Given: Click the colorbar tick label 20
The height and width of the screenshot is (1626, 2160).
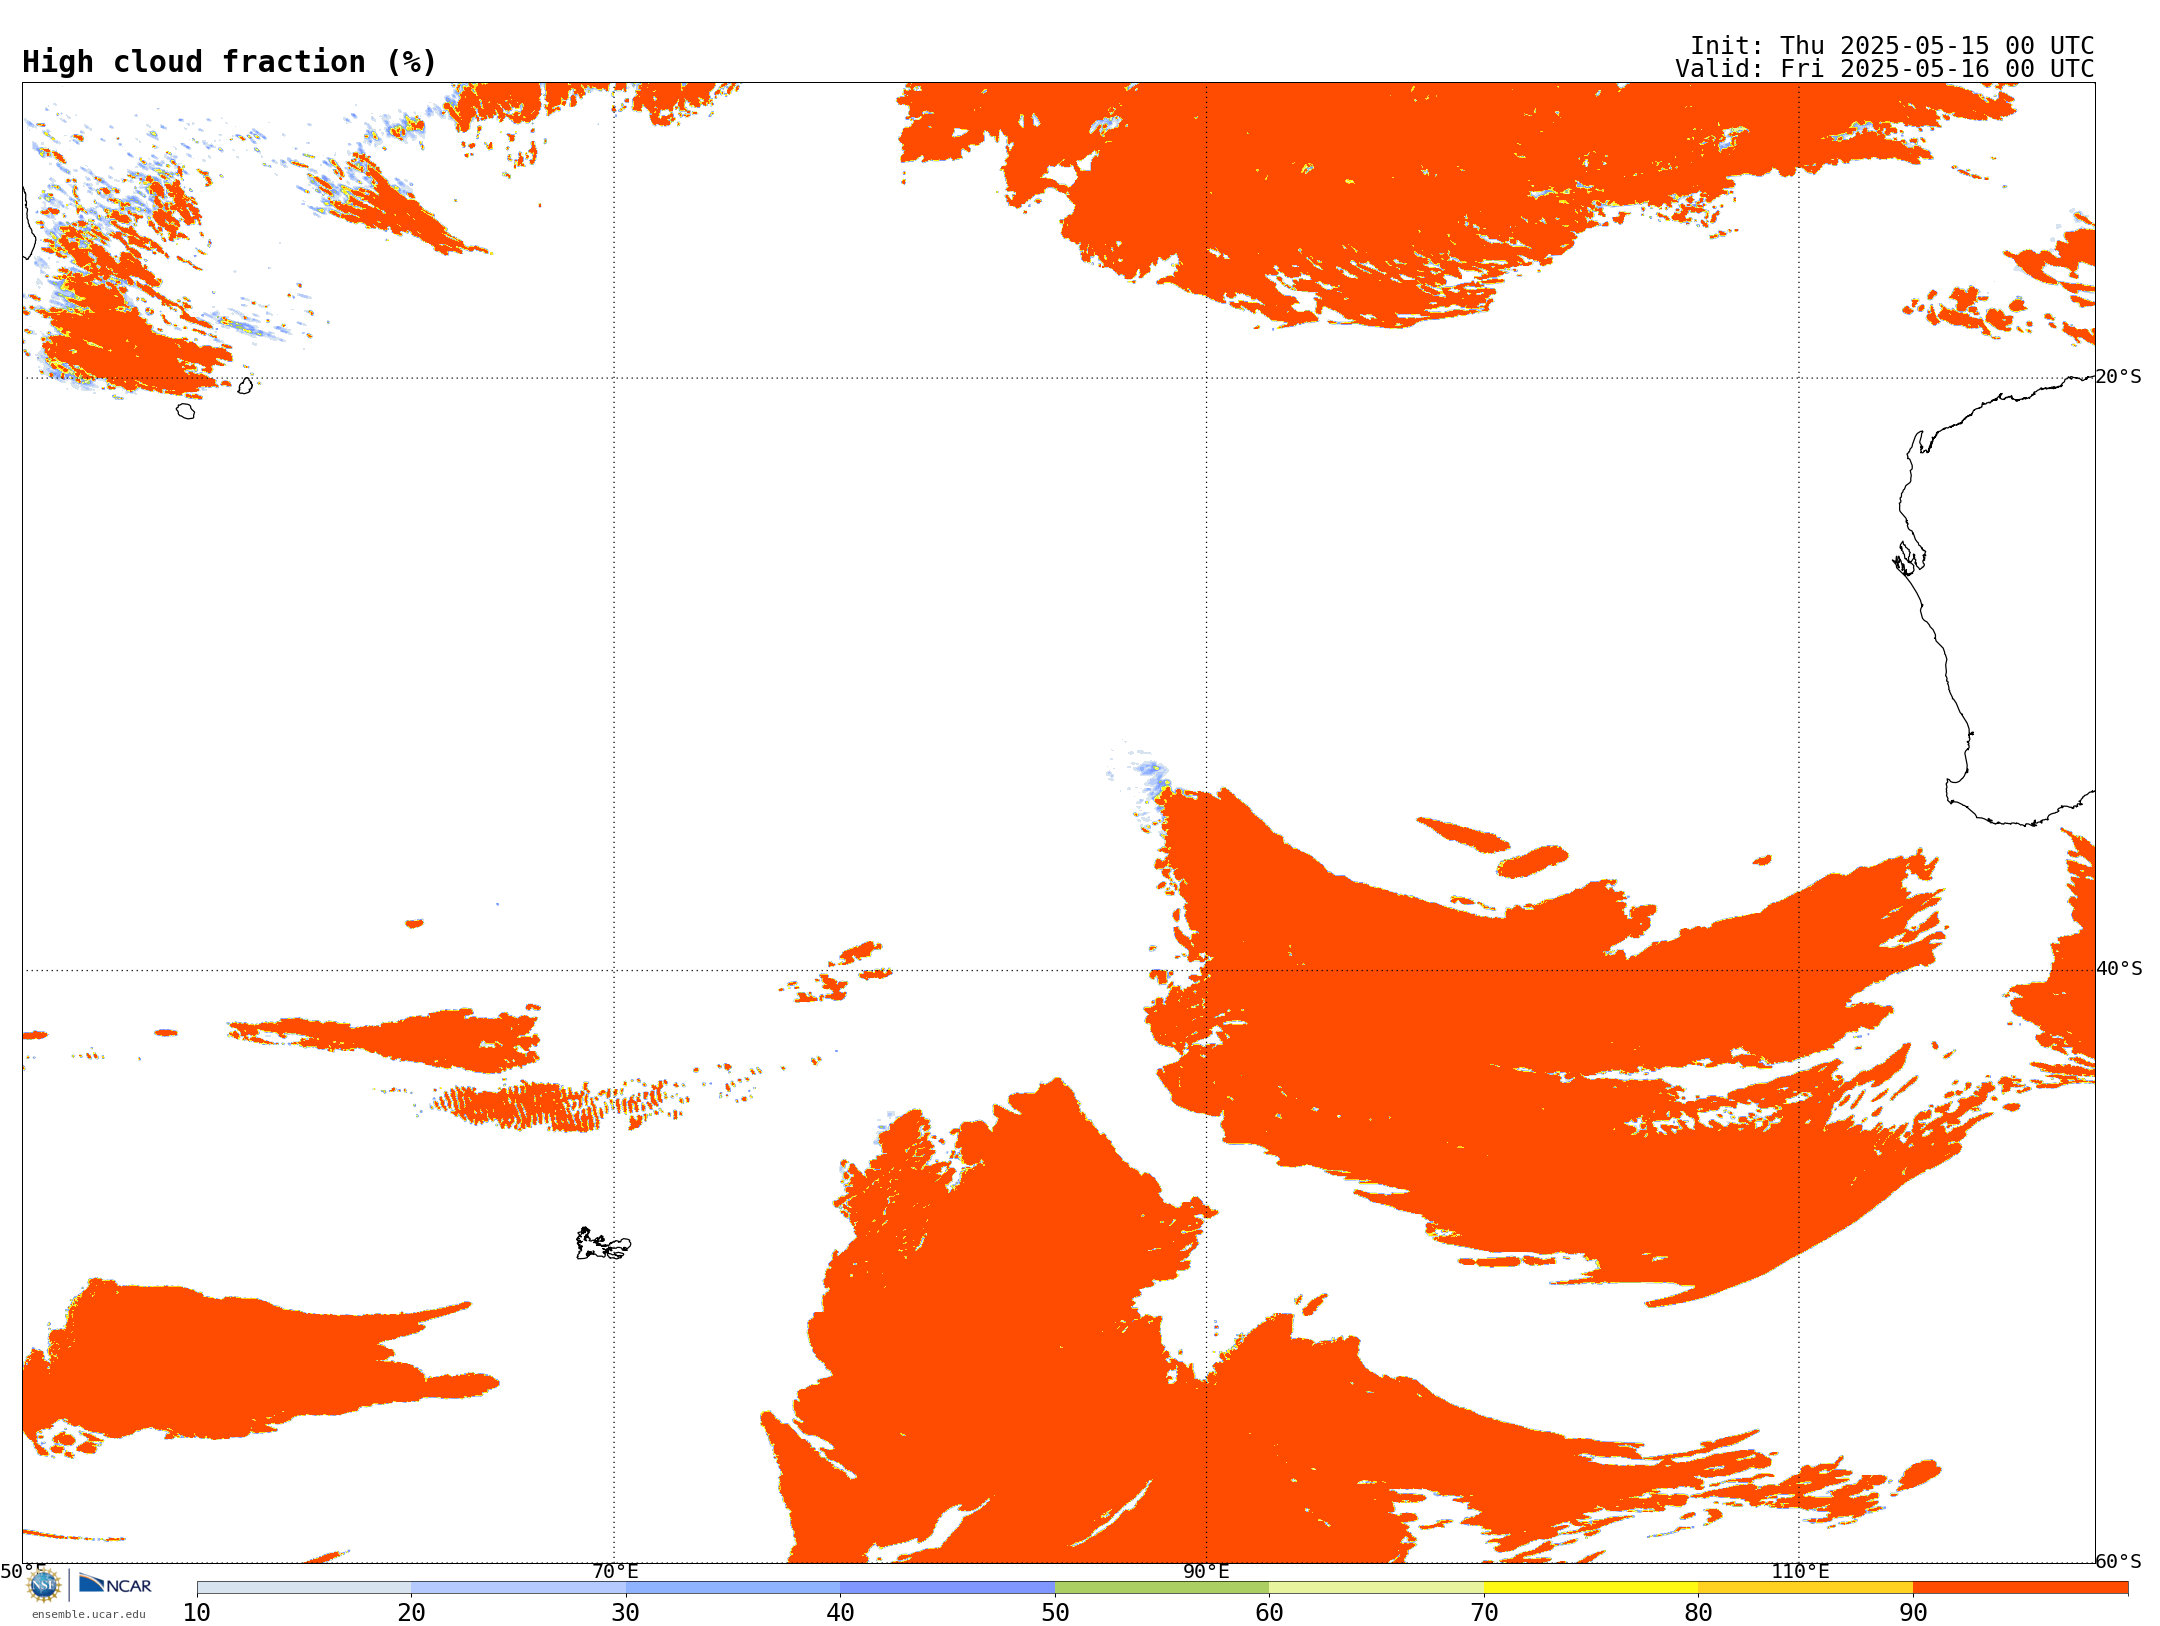Looking at the screenshot, I should (411, 1613).
